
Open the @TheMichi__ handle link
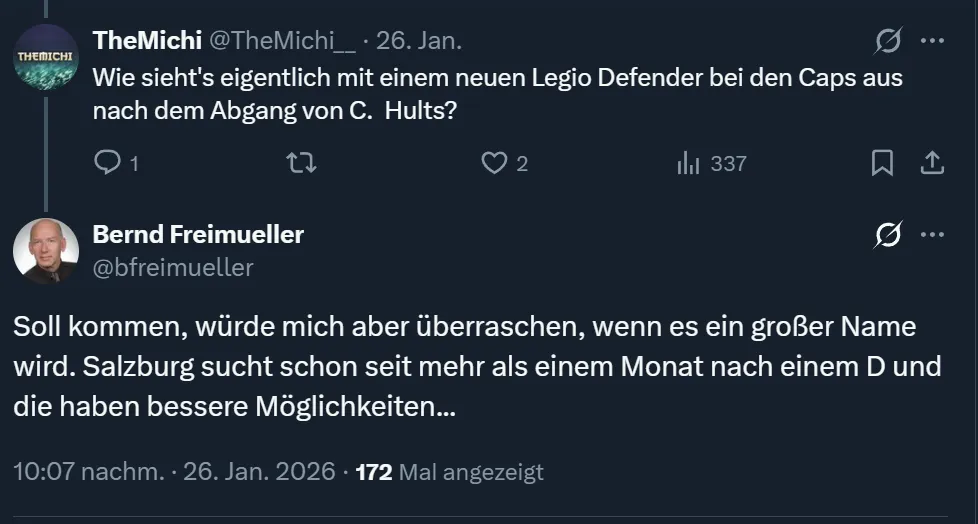click(281, 40)
